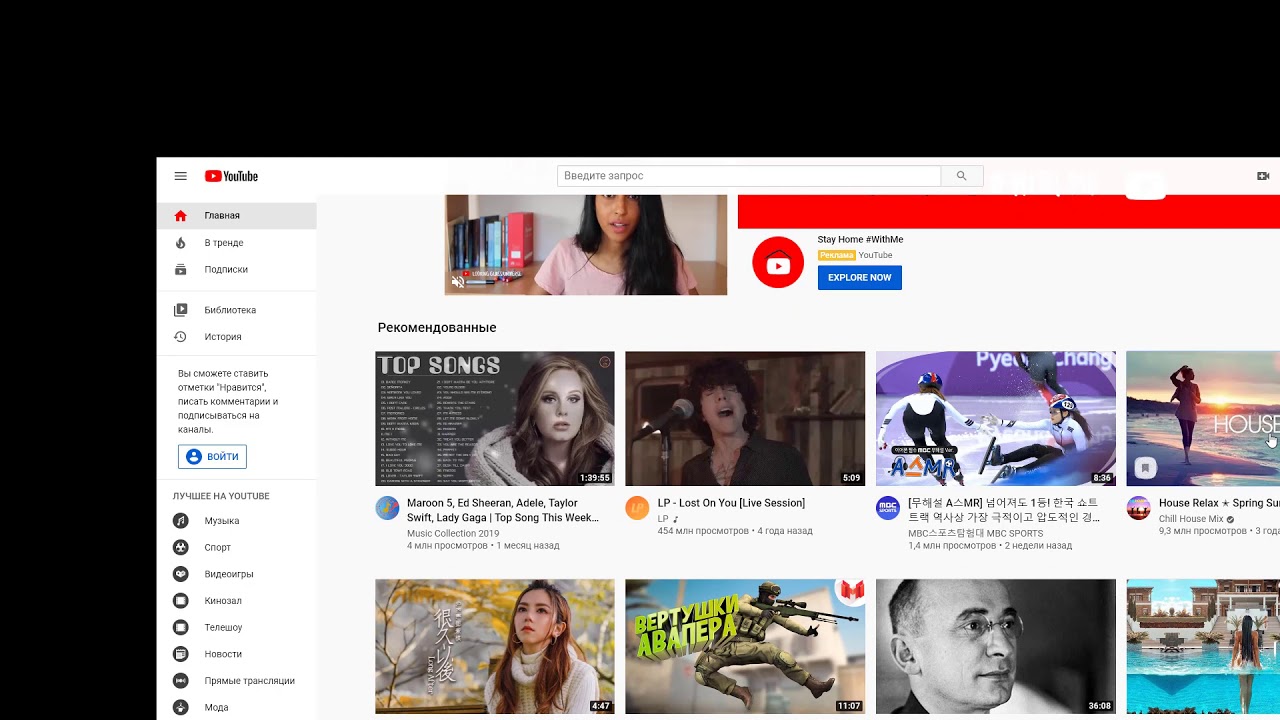Screen dimensions: 1280x720
Task: Click the EXPLORE NOW button
Action: click(859, 278)
